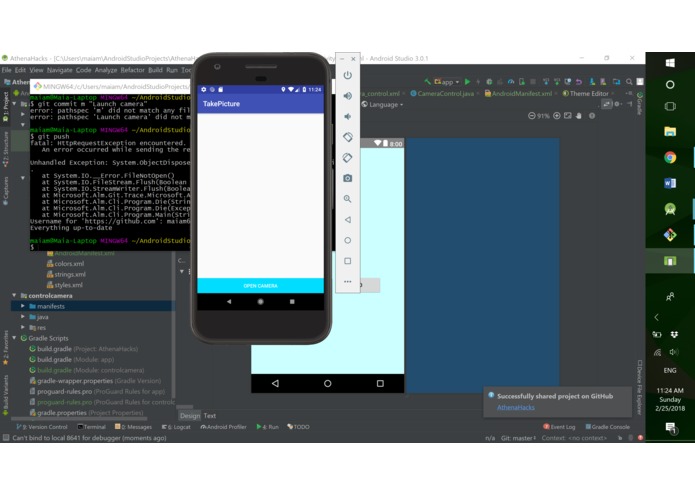This screenshot has width=695, height=494.
Task: Open Chrome from Windows taskbar
Action: click(670, 157)
